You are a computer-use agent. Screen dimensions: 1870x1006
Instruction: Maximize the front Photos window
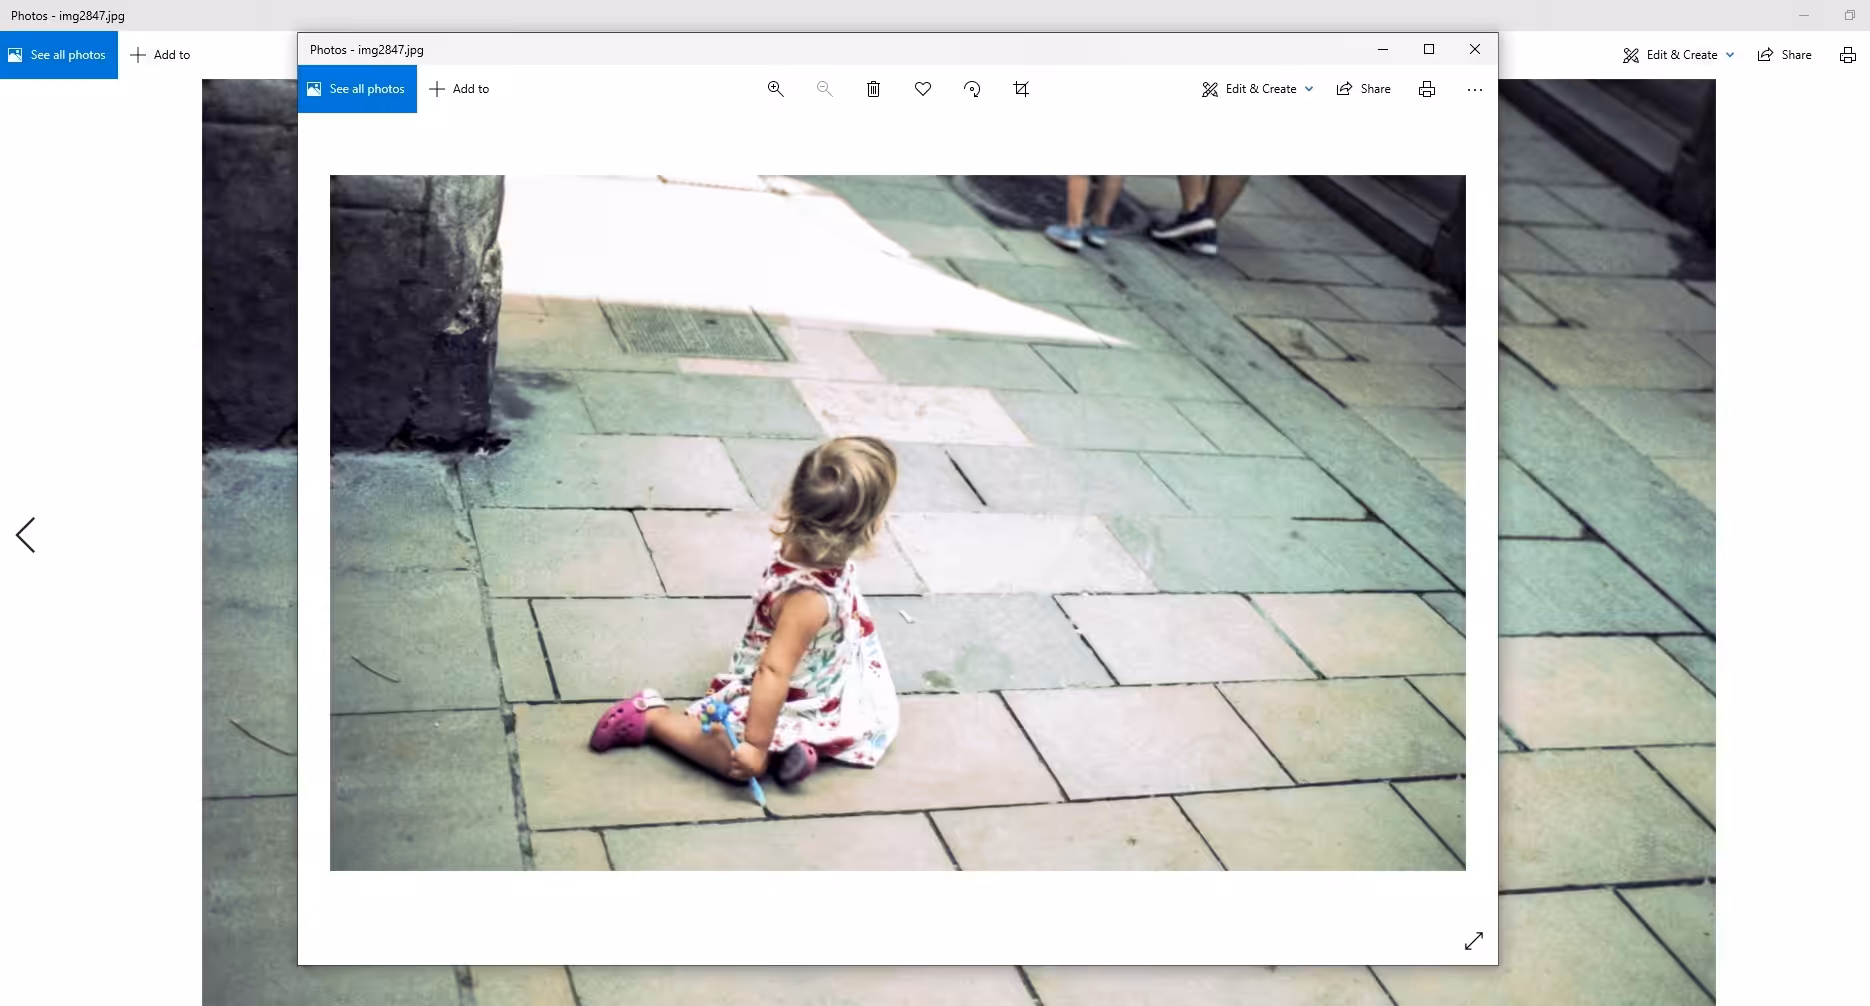(x=1429, y=49)
